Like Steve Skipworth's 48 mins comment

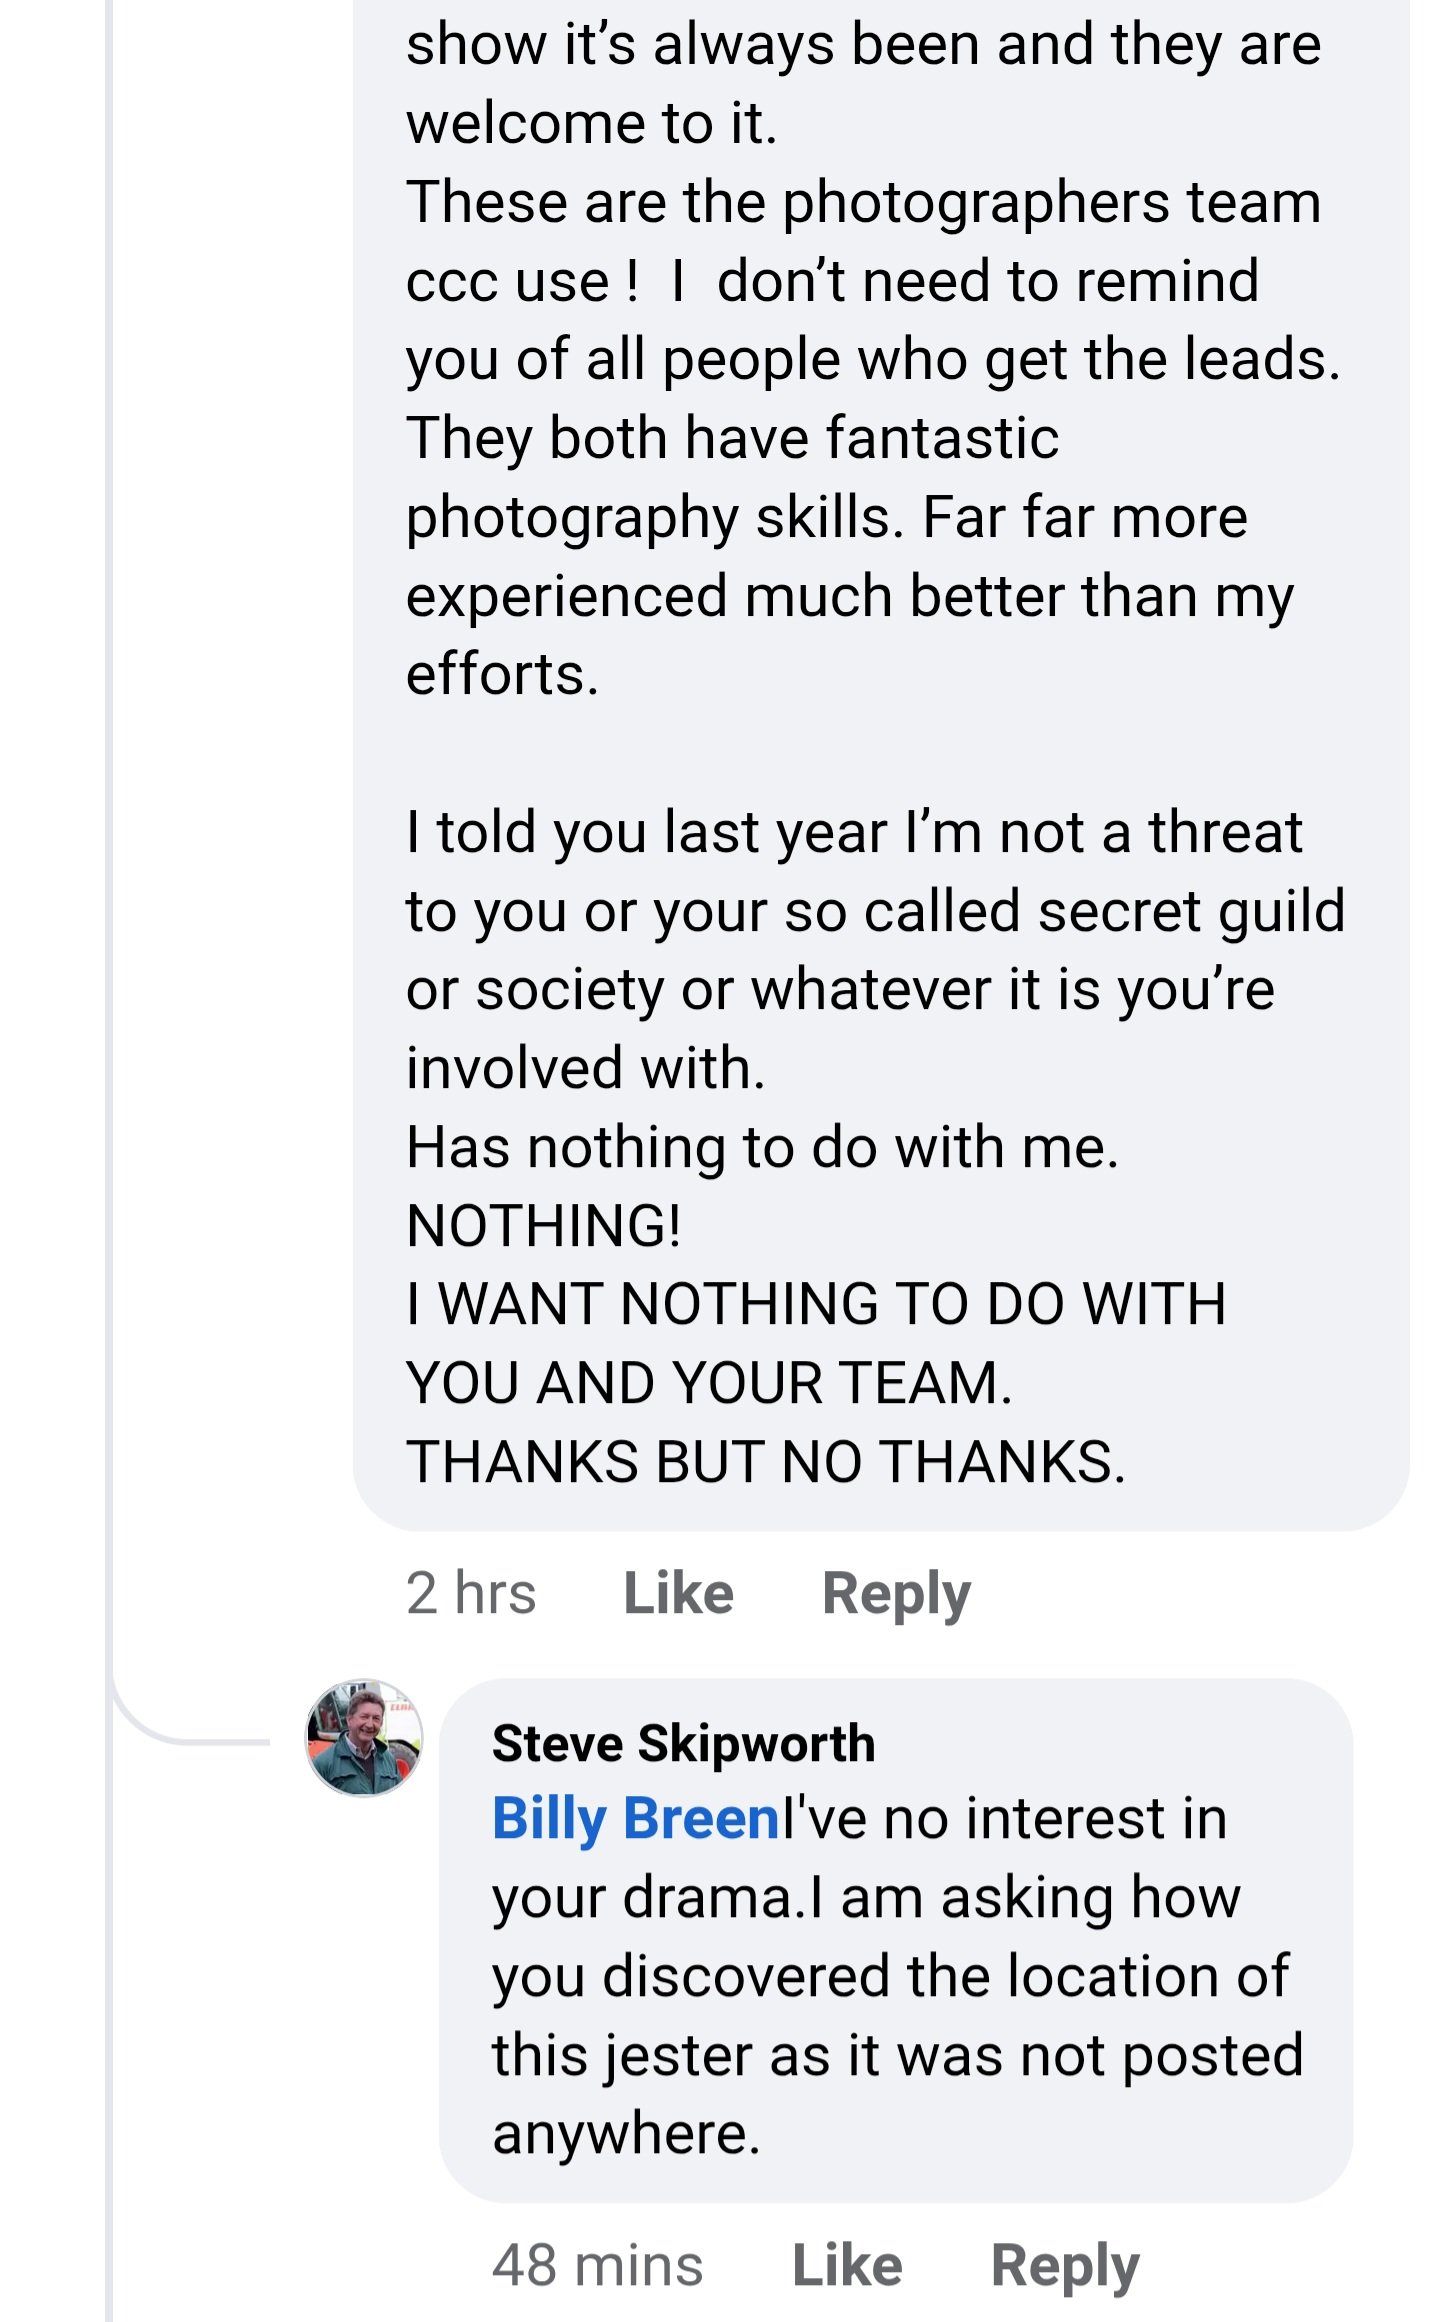(x=847, y=2265)
